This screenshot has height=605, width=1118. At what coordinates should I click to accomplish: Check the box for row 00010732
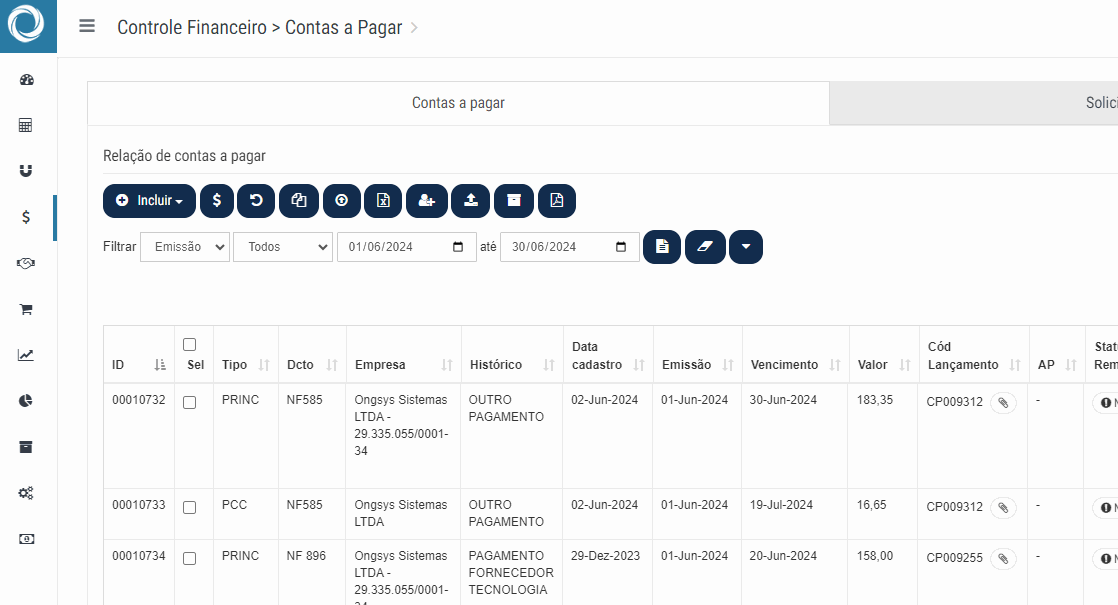[189, 403]
